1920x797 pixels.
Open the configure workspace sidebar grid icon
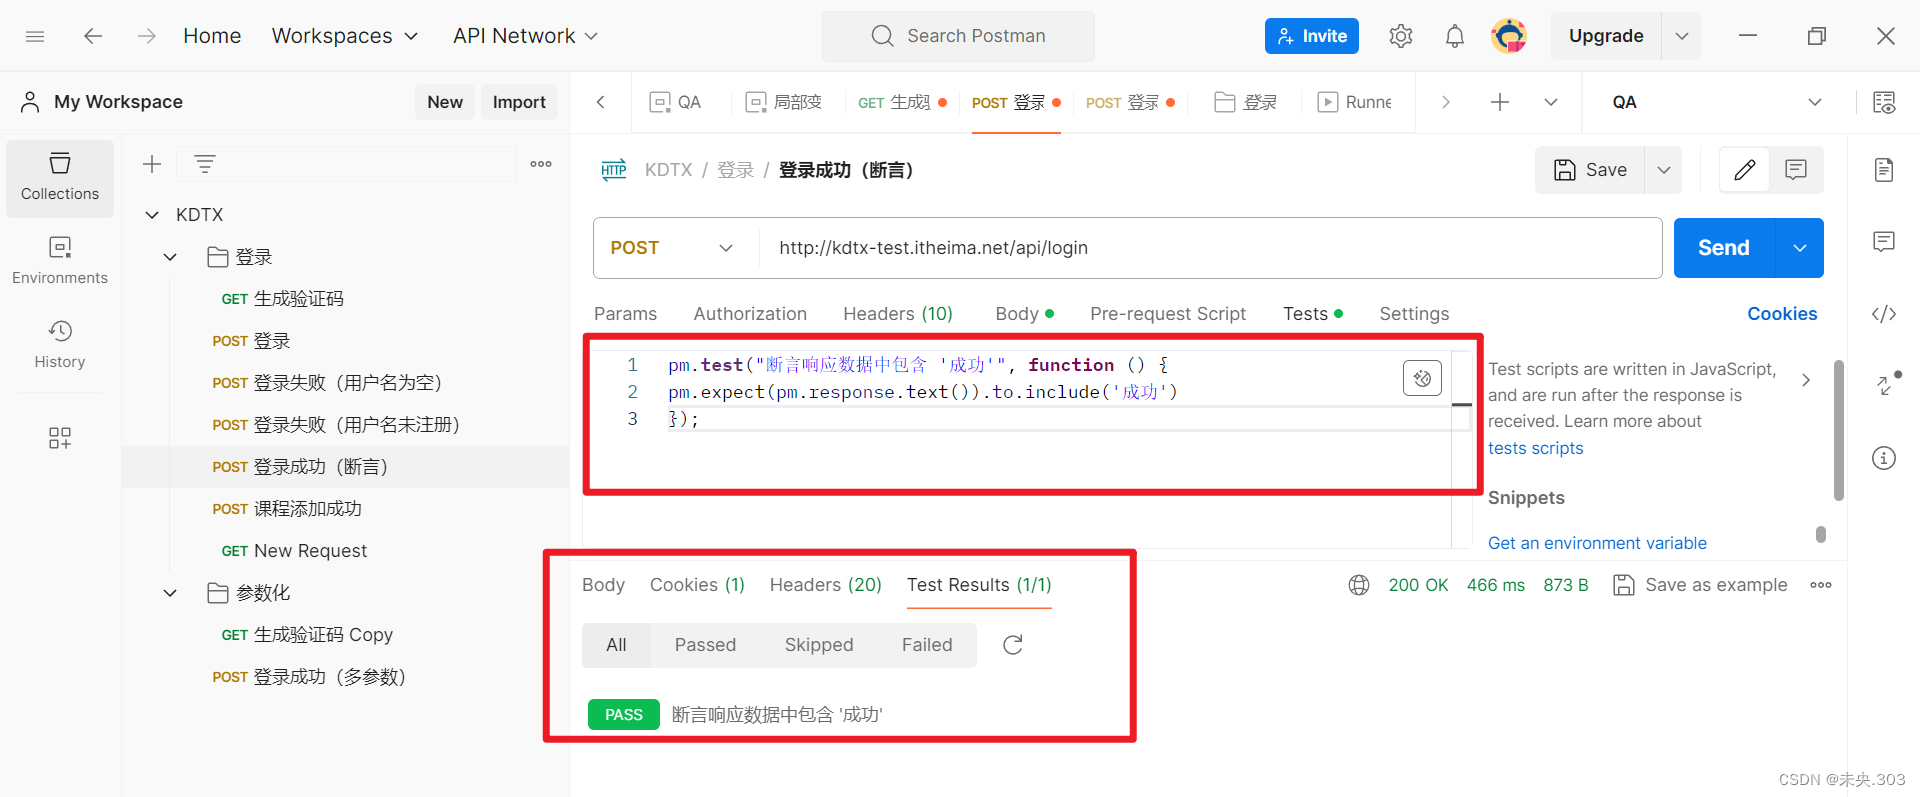[x=60, y=438]
